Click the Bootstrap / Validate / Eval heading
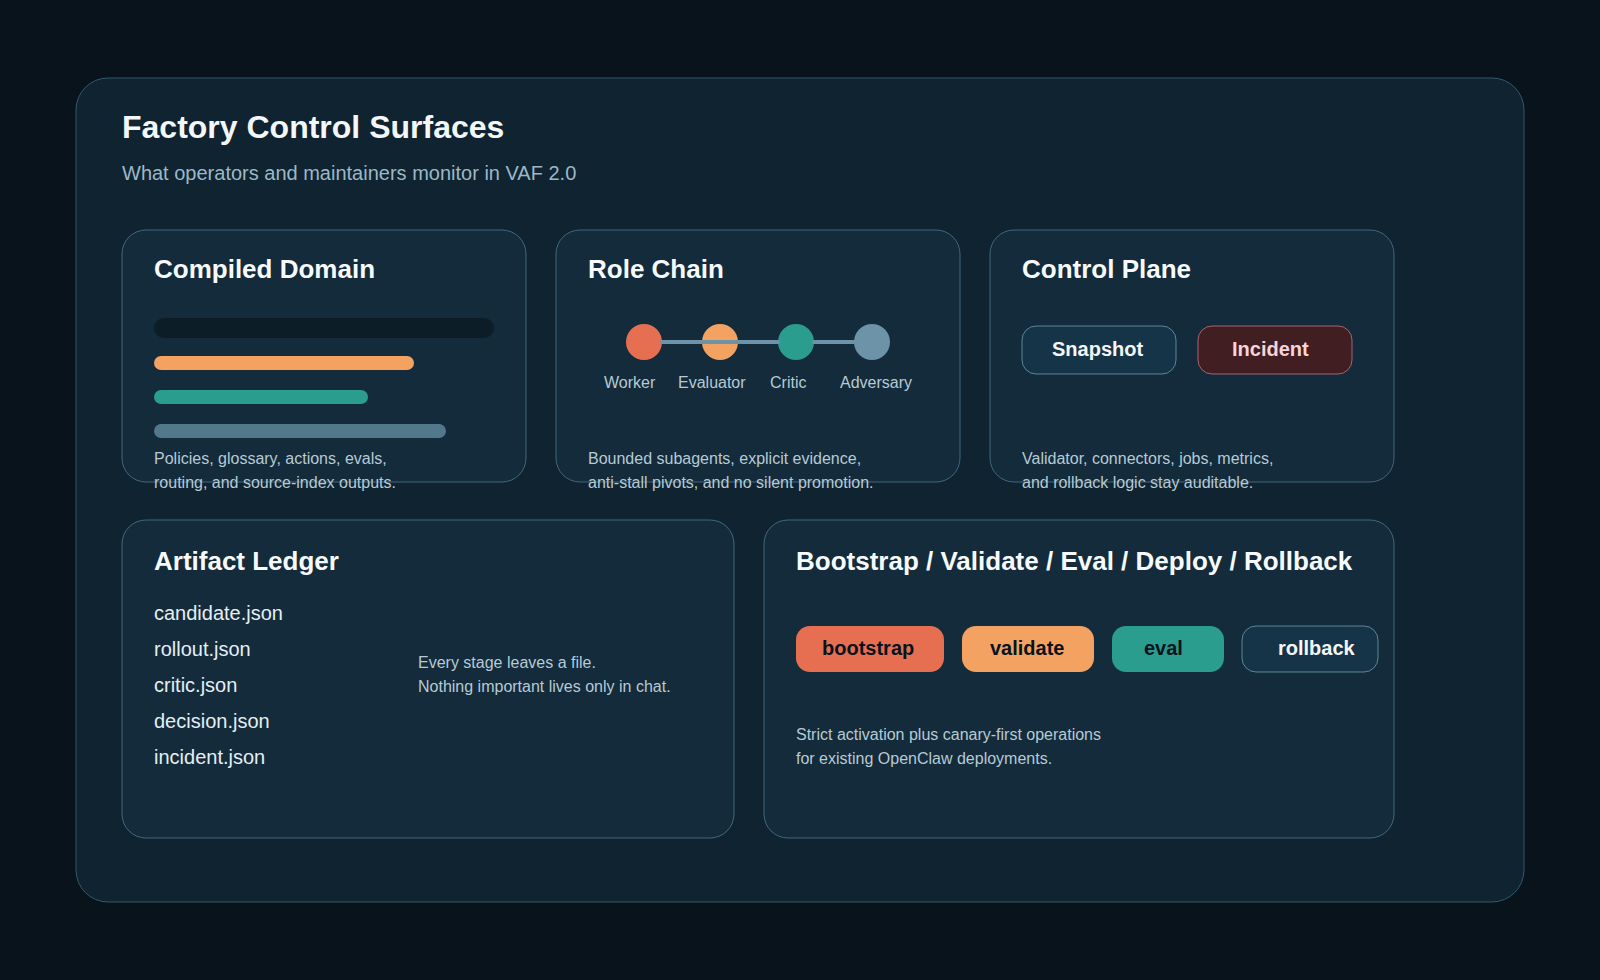This screenshot has width=1600, height=980. point(1074,561)
